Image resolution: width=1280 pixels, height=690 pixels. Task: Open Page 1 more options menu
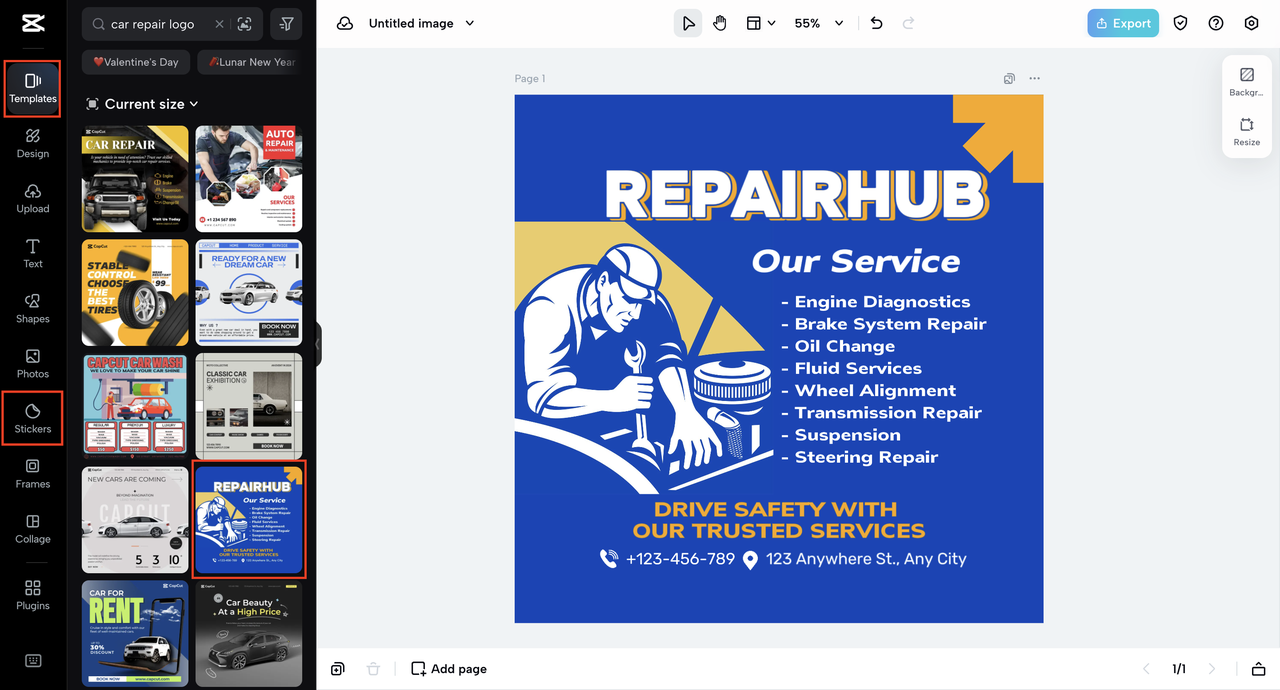point(1034,78)
